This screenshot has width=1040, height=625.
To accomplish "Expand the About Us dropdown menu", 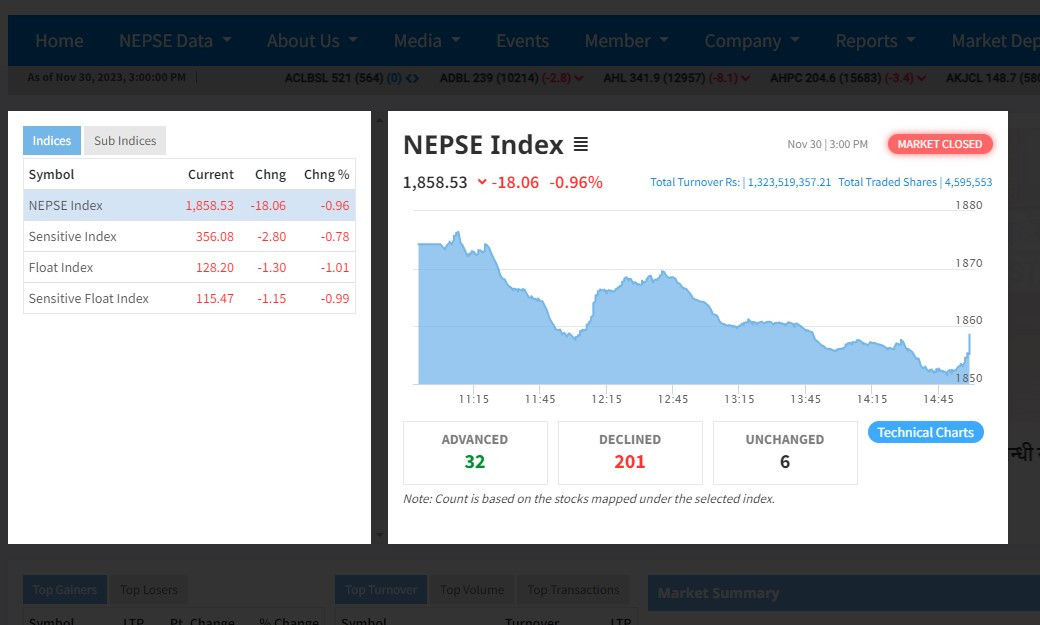I will pyautogui.click(x=312, y=41).
